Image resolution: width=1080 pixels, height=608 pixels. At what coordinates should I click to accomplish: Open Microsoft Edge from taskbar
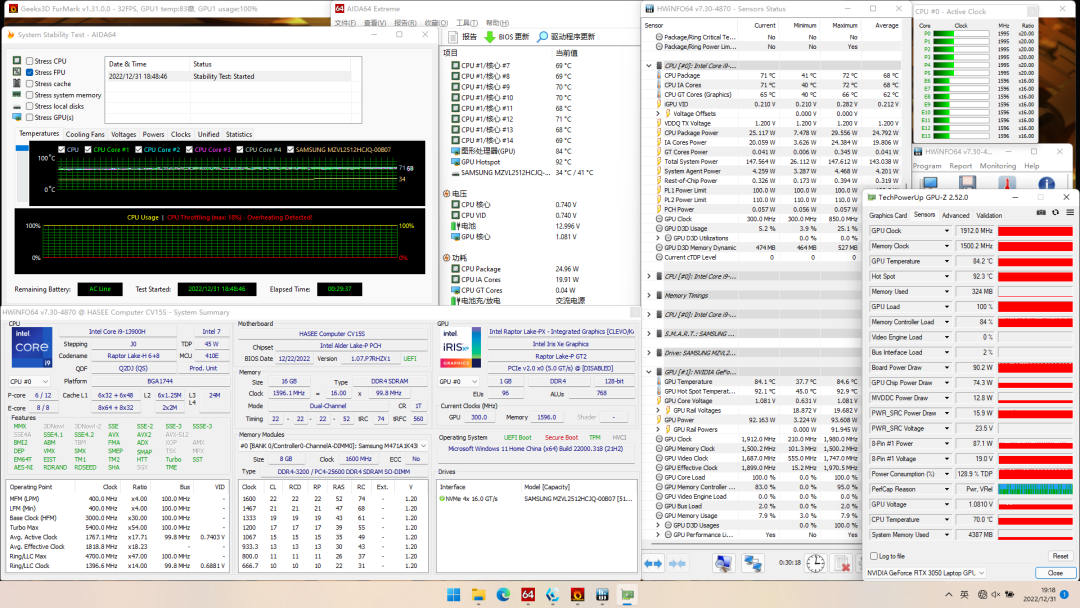503,595
